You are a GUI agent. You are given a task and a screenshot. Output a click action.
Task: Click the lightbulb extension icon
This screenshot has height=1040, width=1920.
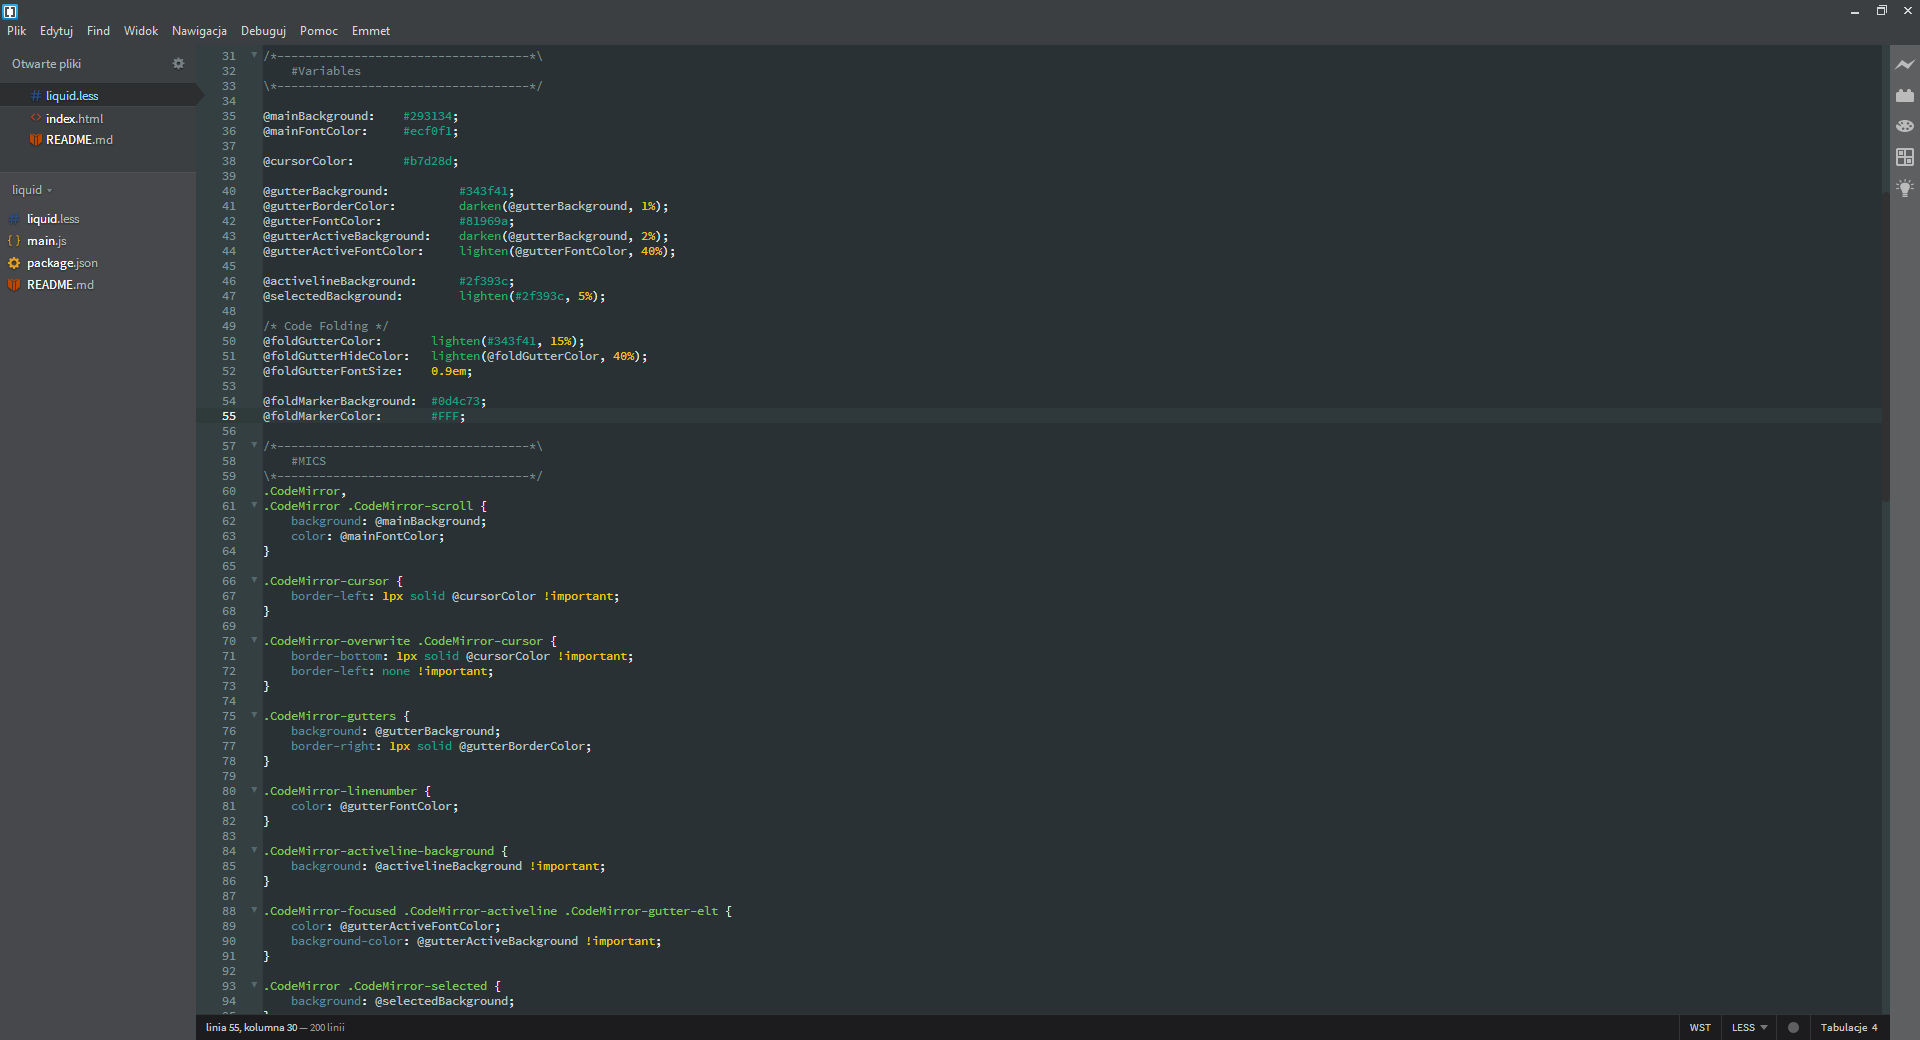pos(1905,188)
